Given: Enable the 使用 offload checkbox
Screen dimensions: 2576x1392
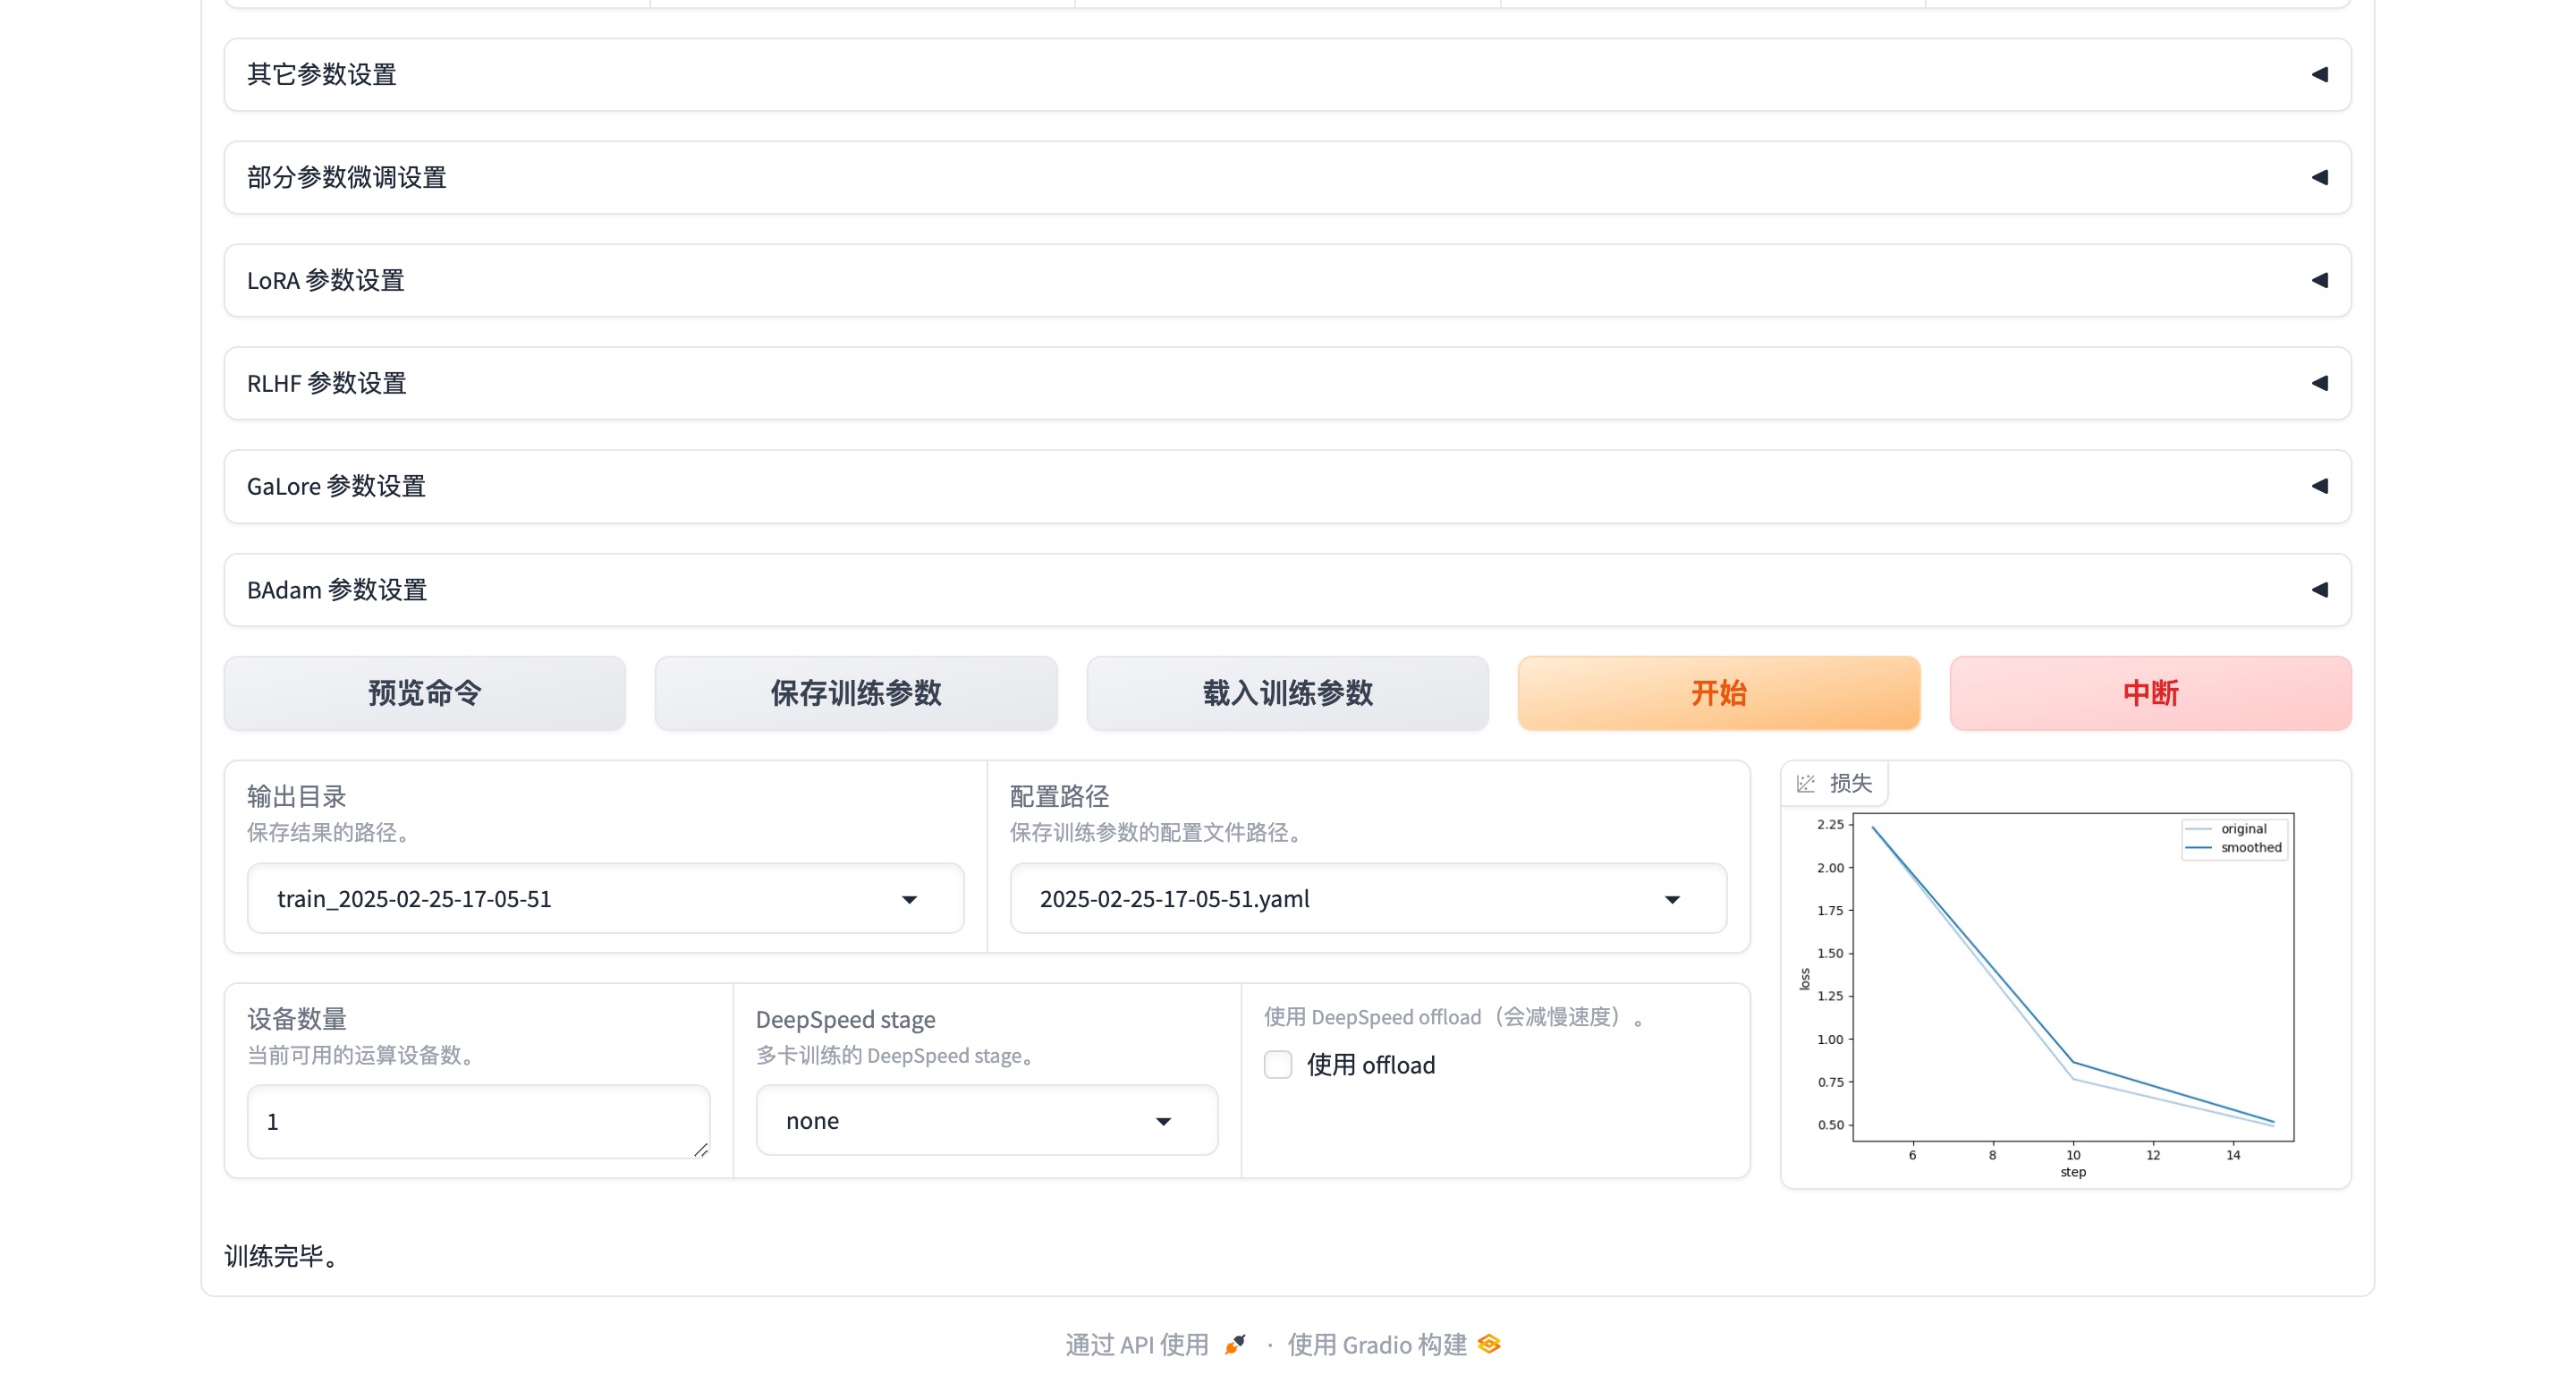Looking at the screenshot, I should [x=1277, y=1064].
